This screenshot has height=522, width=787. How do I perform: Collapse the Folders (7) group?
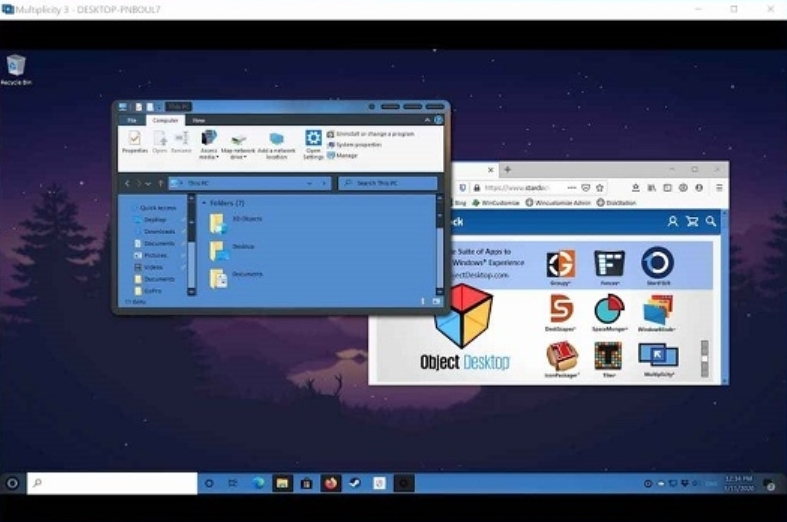204,203
